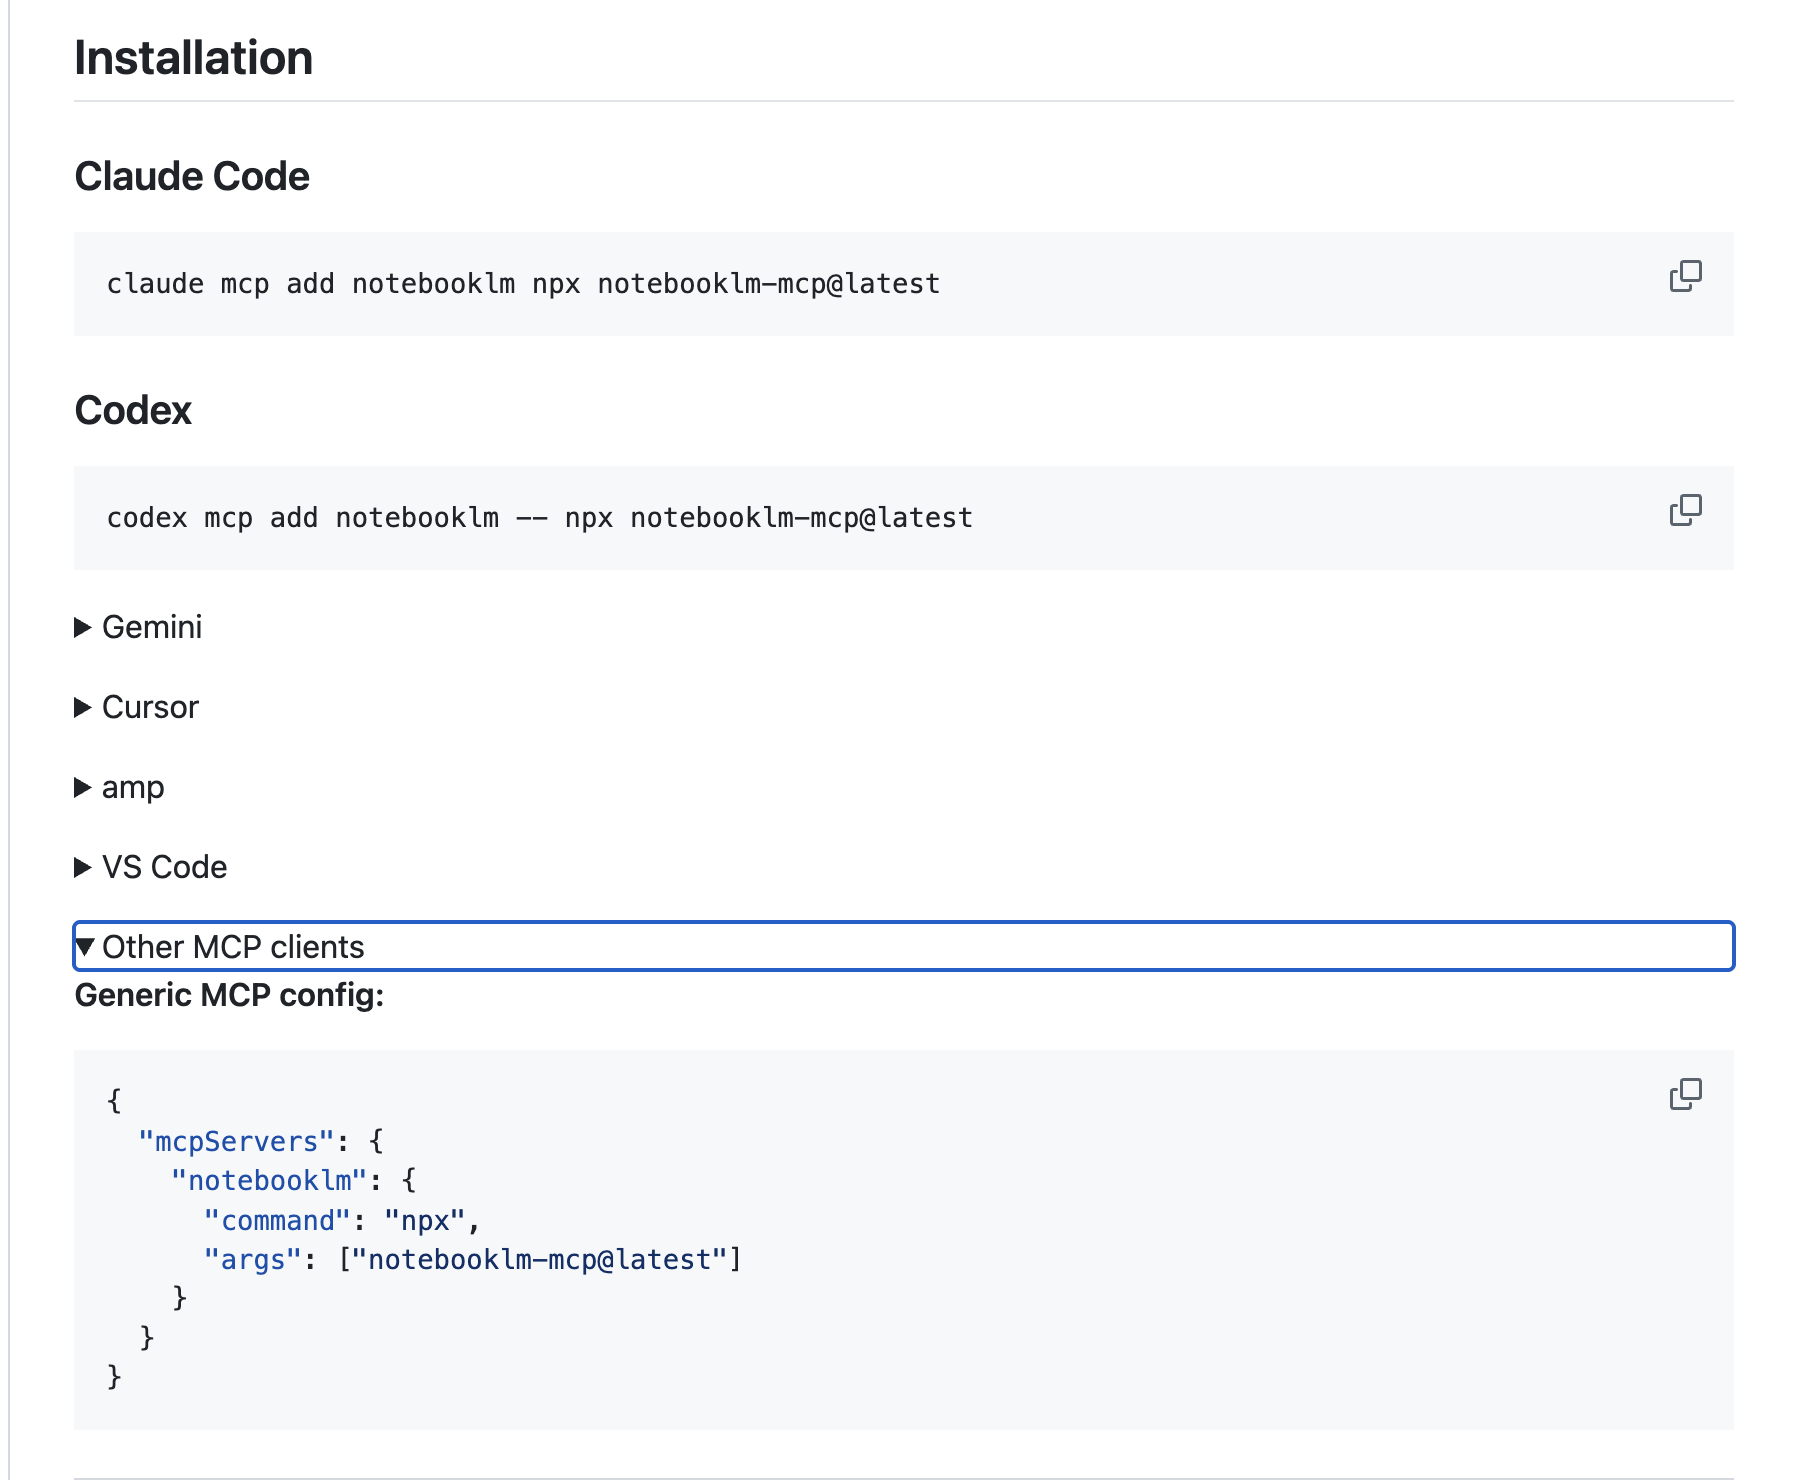Click the "args" line in JSON
Image resolution: width=1798 pixels, height=1480 pixels.
coord(472,1259)
